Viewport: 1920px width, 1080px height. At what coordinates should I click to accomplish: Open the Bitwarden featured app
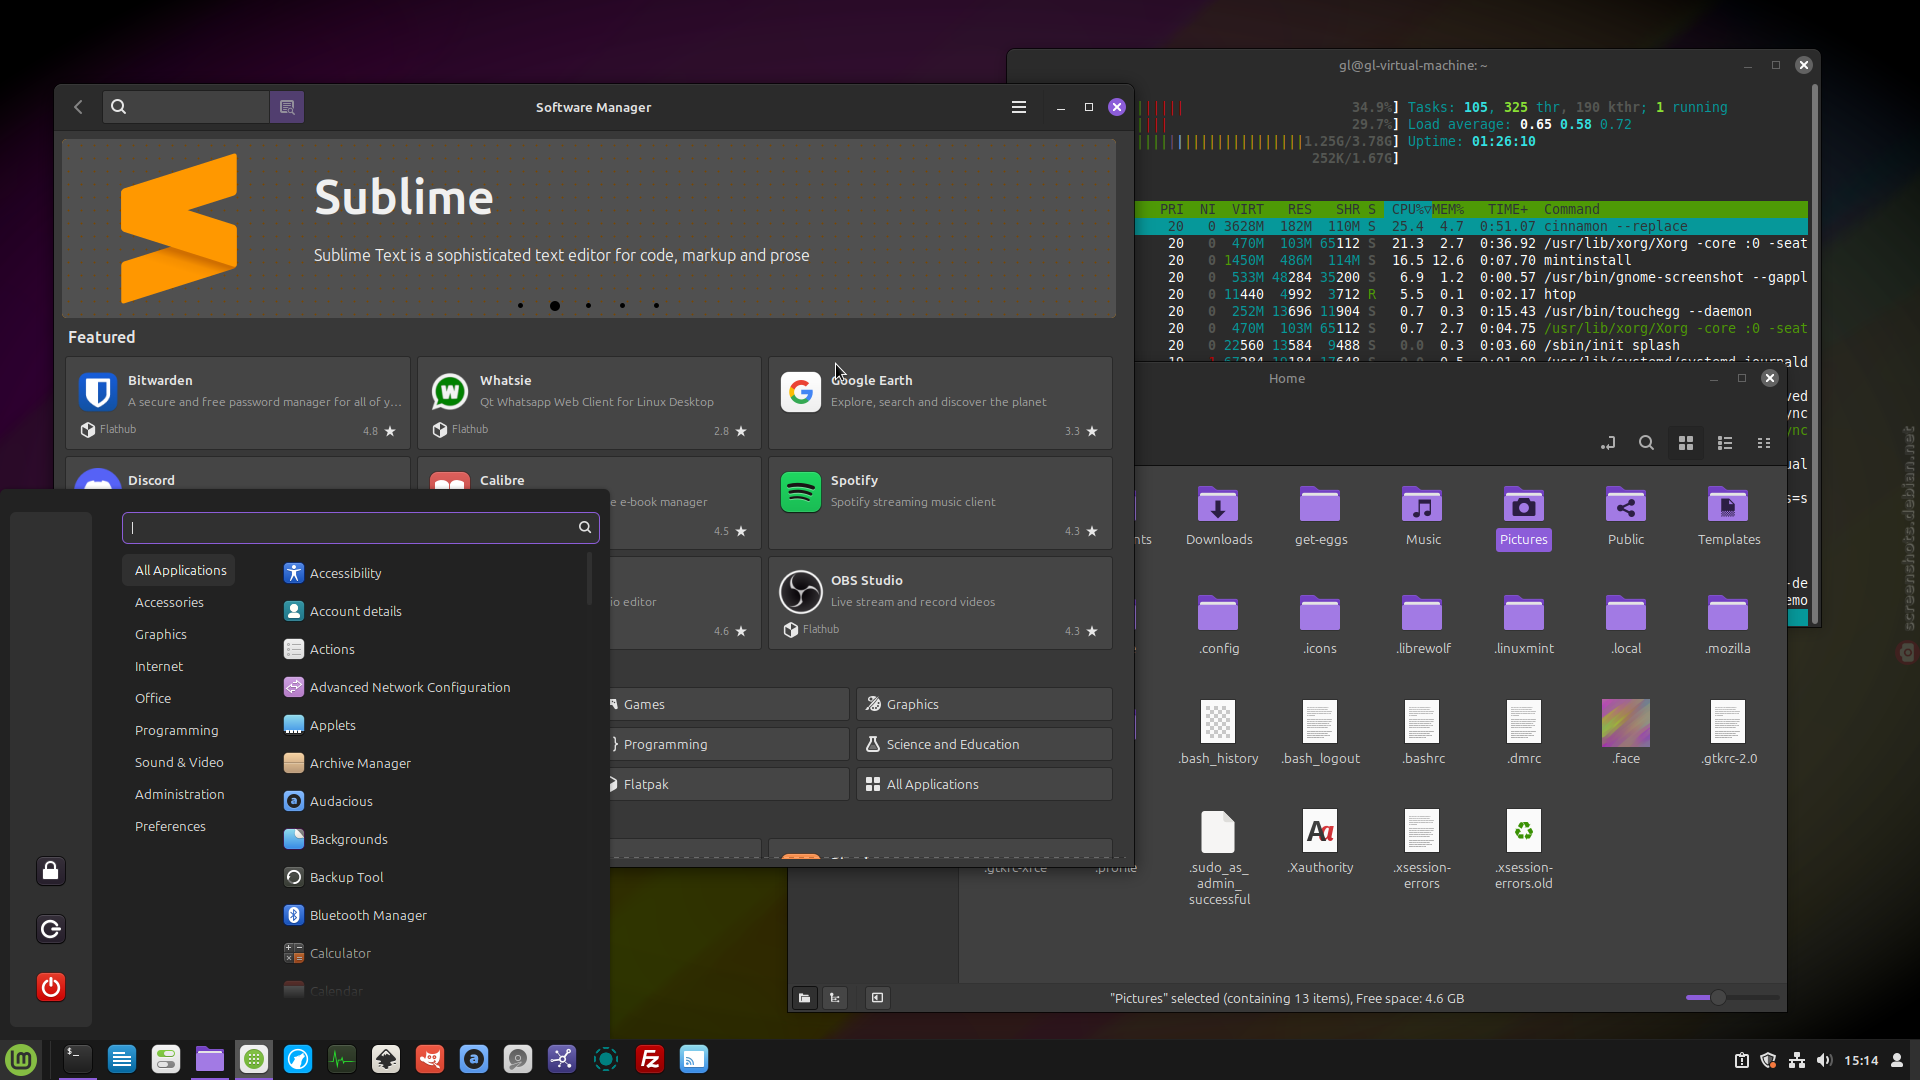point(238,403)
